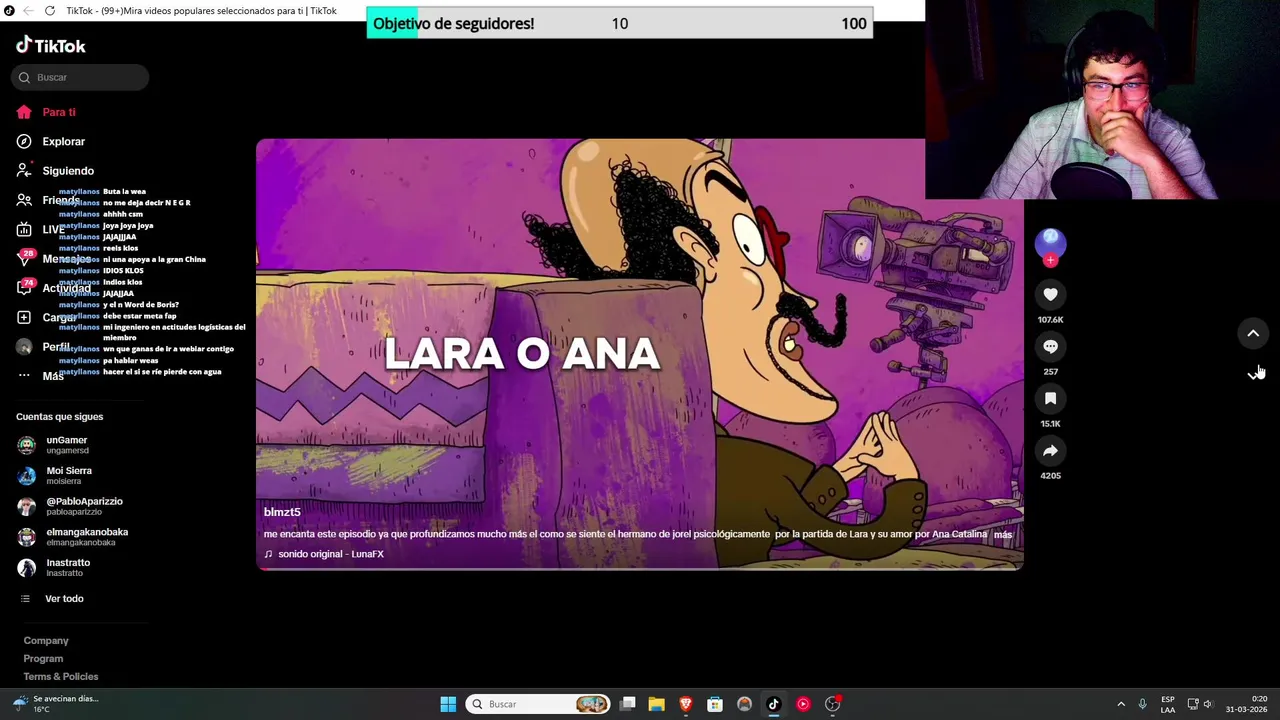Screen dimensions: 1280x720
Task: Show hidden system tray icons
Action: coord(1121,704)
